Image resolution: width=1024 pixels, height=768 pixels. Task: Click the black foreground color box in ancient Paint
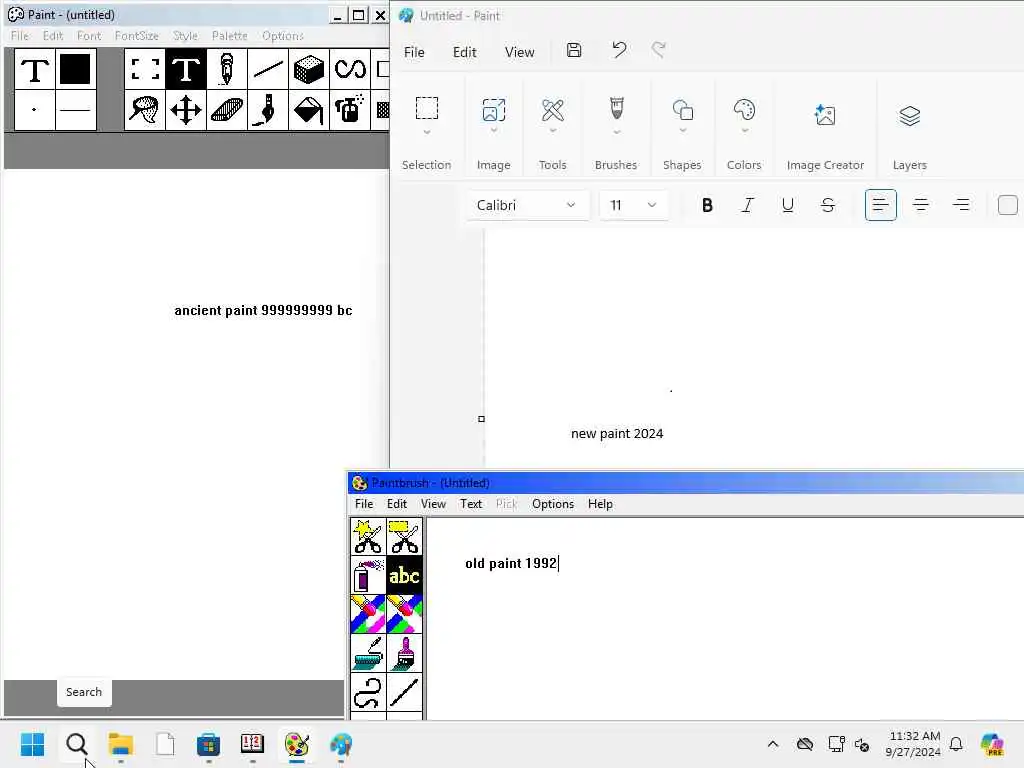click(75, 69)
